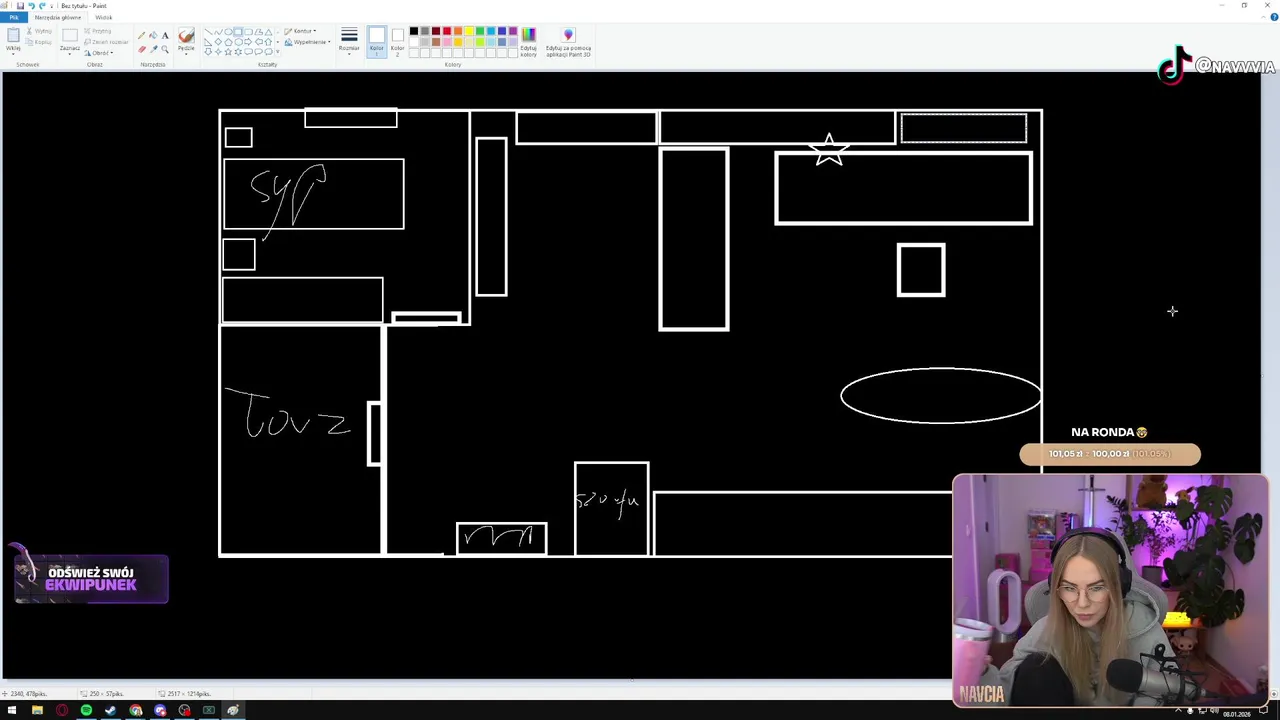Viewport: 1280px width, 720px height.
Task: Click the Wytnij cut button
Action: (39, 31)
